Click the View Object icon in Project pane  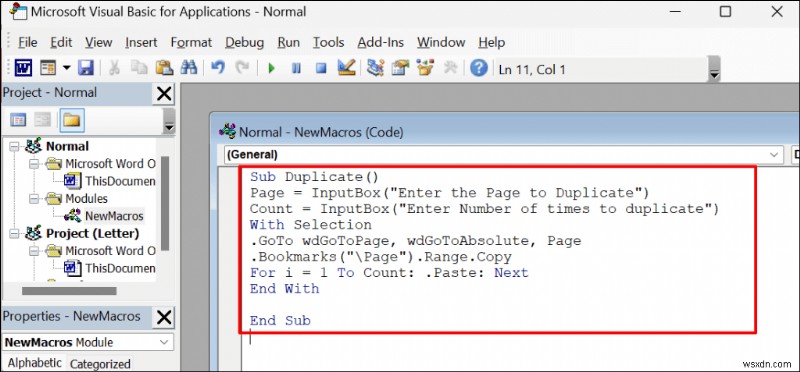(43, 120)
